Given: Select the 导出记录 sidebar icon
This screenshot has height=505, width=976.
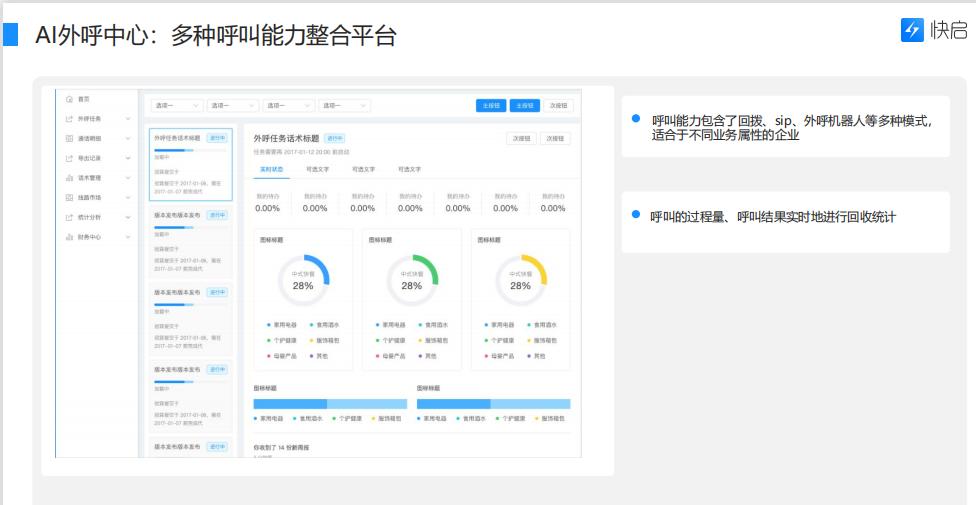Looking at the screenshot, I should 69,158.
